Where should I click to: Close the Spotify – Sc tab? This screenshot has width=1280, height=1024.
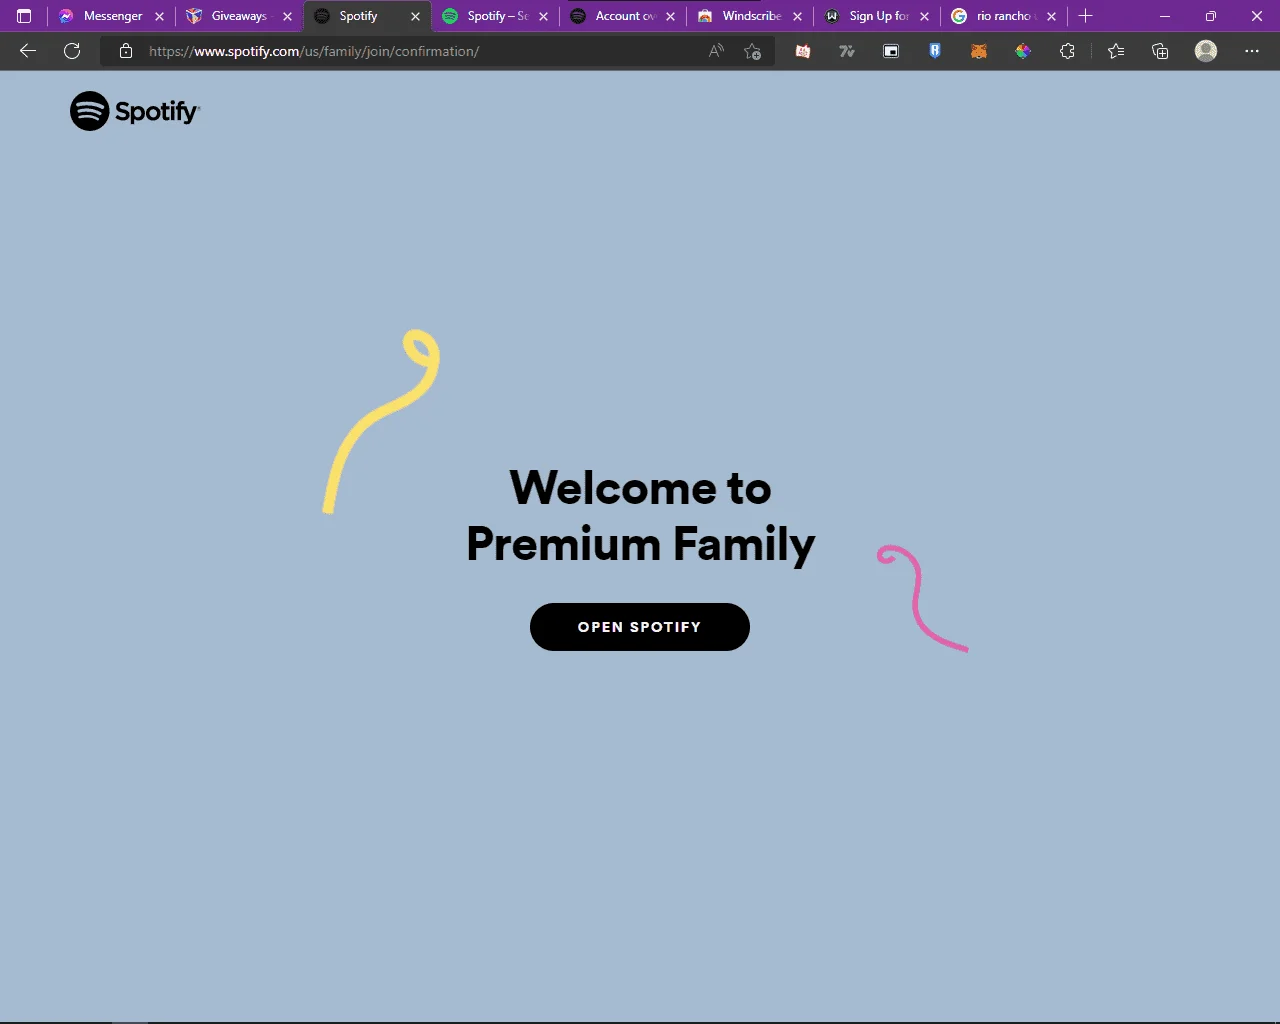click(543, 16)
